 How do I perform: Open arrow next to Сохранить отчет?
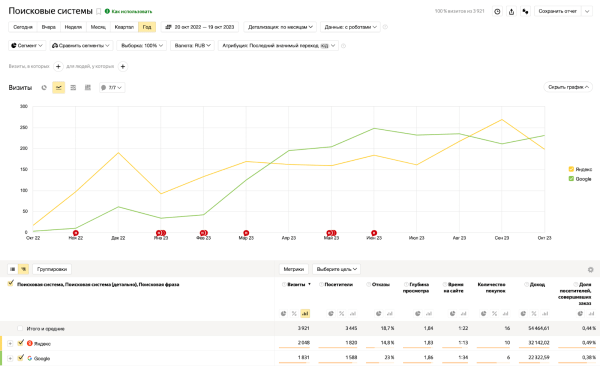pos(587,11)
